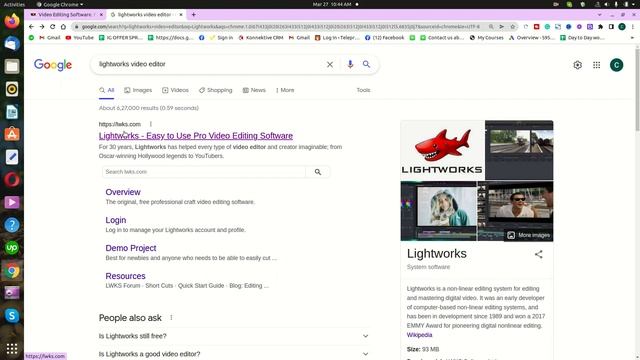Click the page vertical scrollbar
Image resolution: width=640 pixels, height=360 pixels.
click(637, 89)
